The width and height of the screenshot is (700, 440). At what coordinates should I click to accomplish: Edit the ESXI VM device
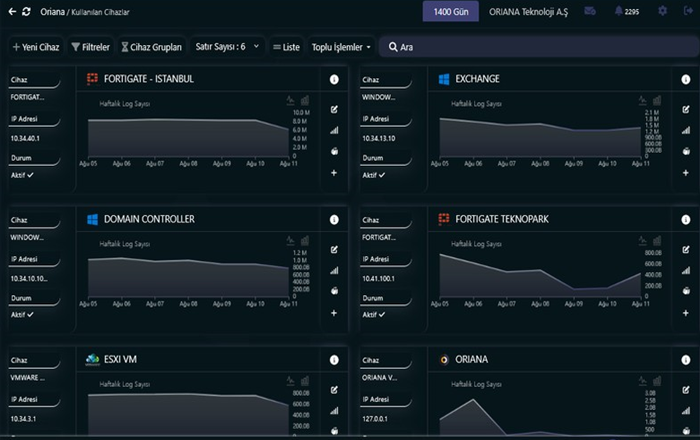coord(334,390)
